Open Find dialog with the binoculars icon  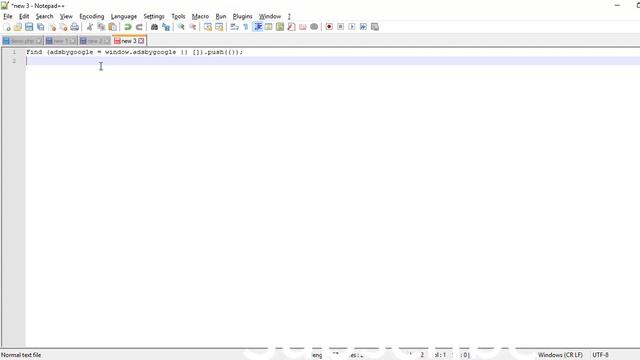(x=154, y=27)
